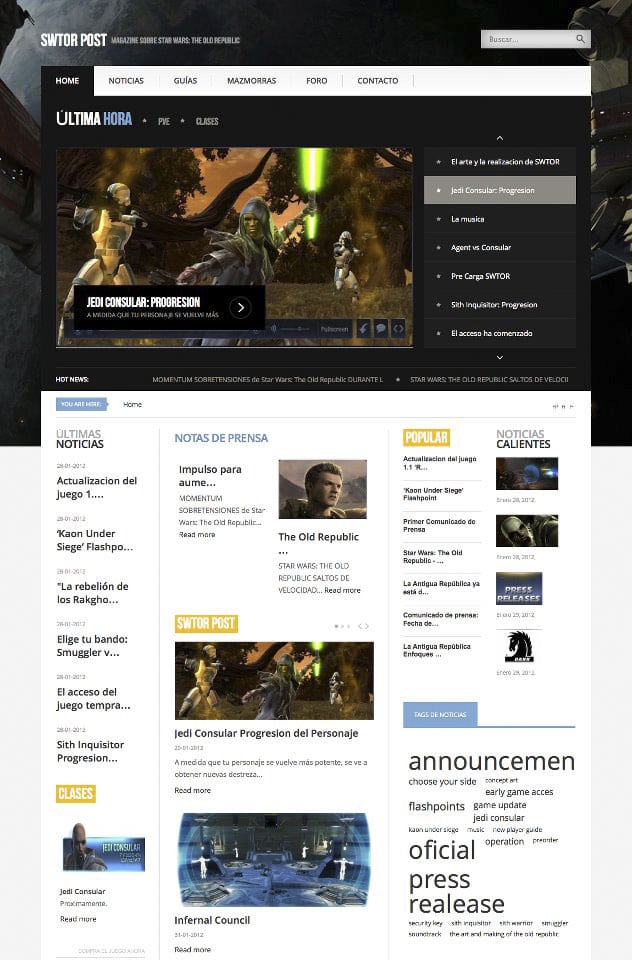
Task: Open the Infernal Council image
Action: pos(274,860)
